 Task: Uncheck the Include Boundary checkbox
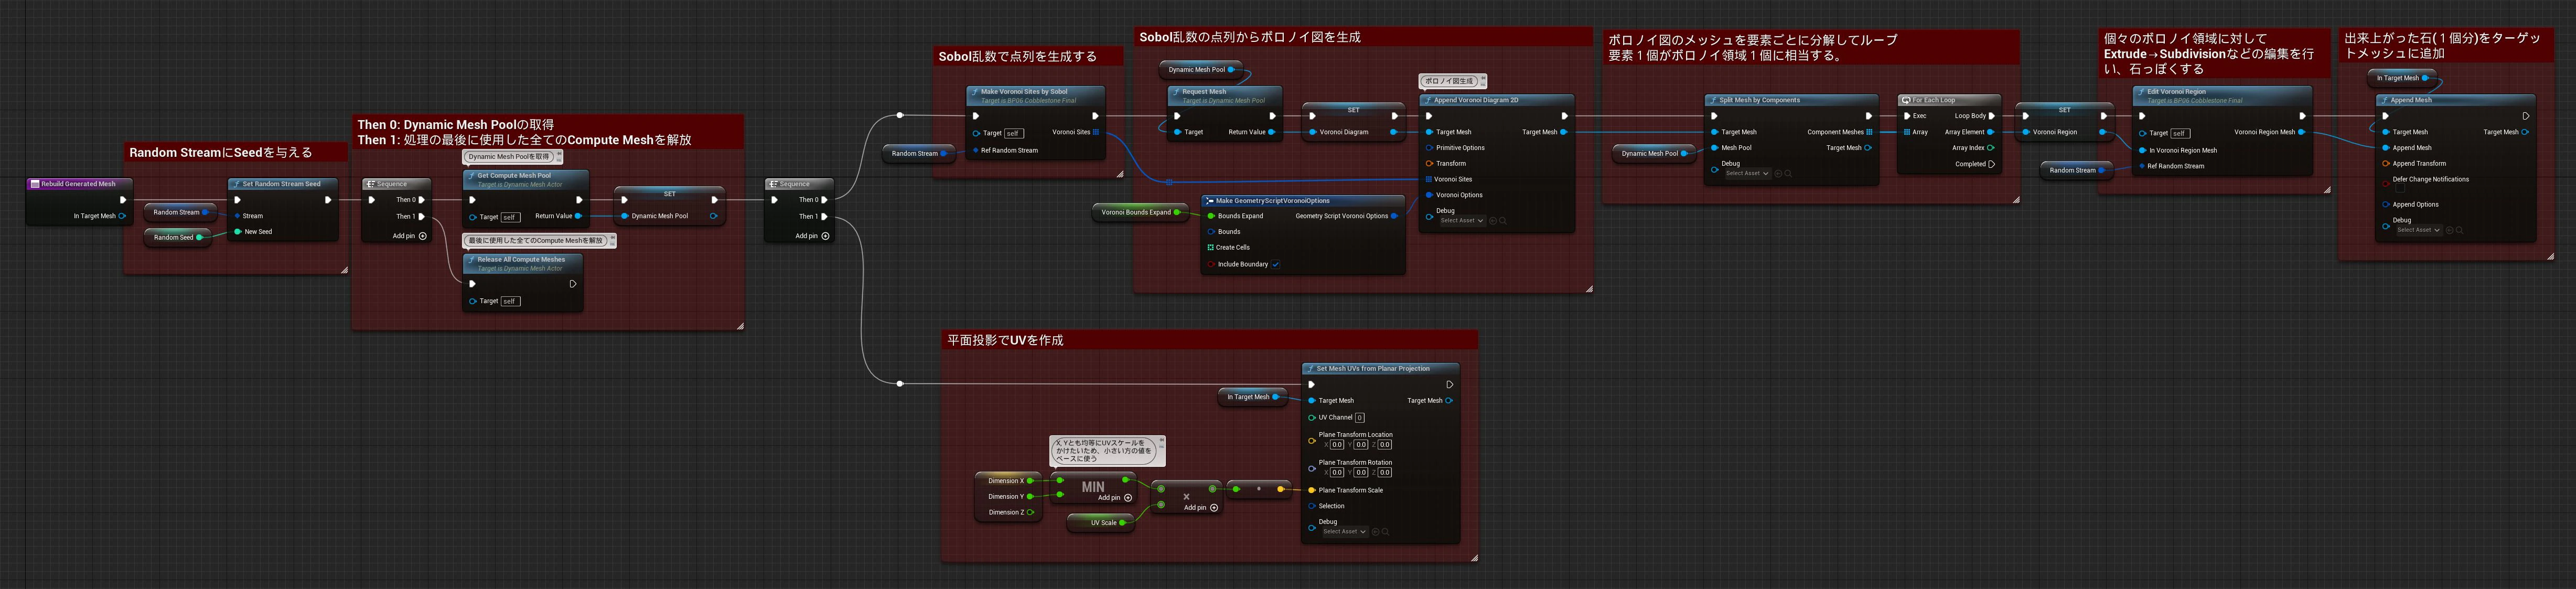[1276, 264]
